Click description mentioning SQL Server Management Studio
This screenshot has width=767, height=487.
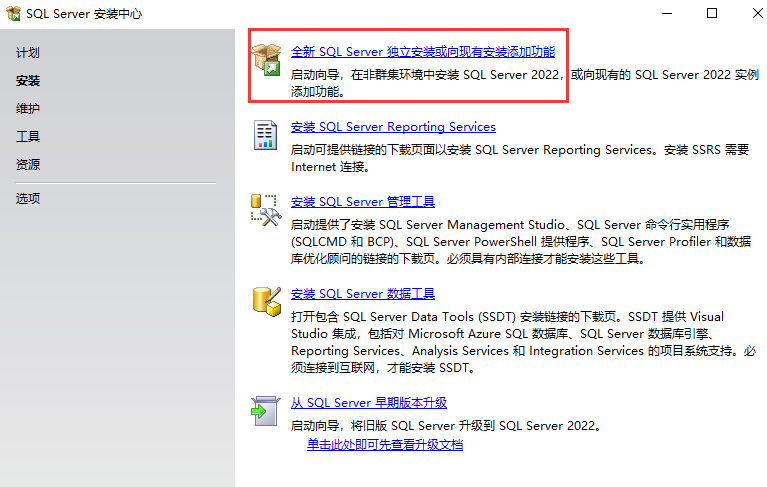(x=521, y=242)
